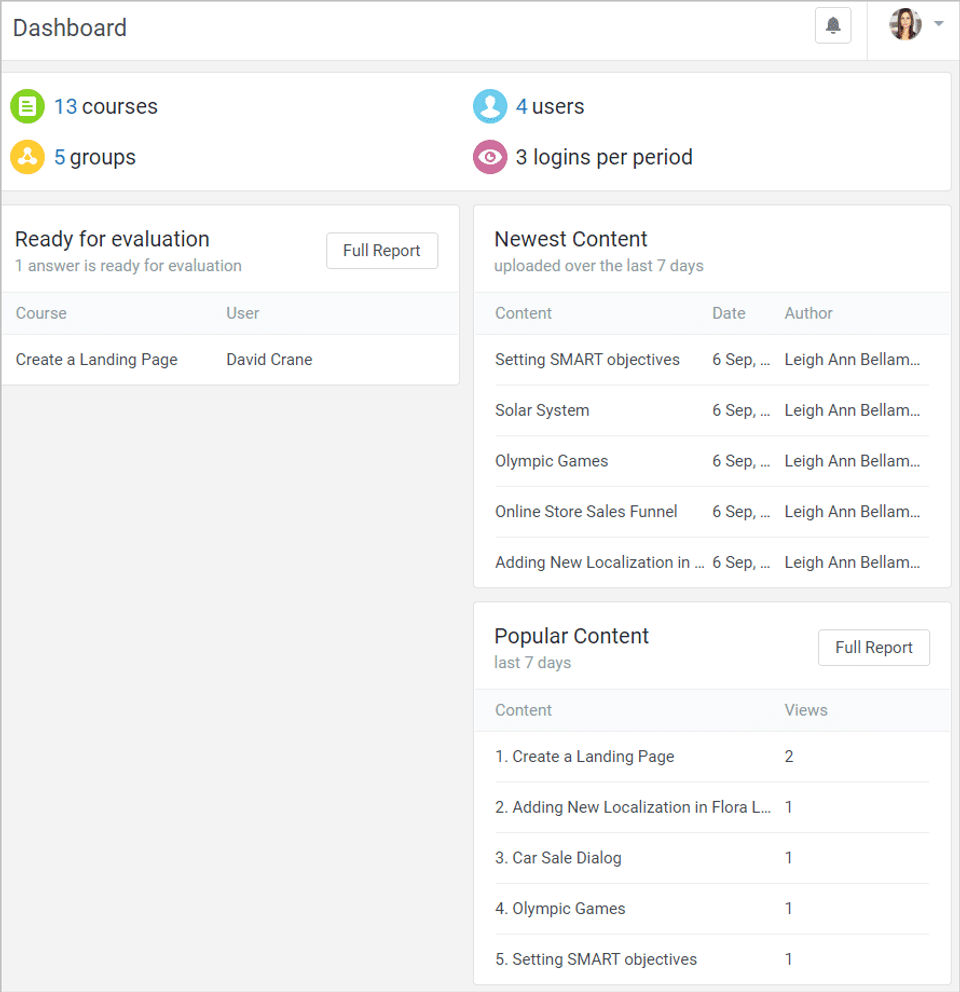The height and width of the screenshot is (992, 960).
Task: Click David Crane user cell
Action: click(x=269, y=359)
